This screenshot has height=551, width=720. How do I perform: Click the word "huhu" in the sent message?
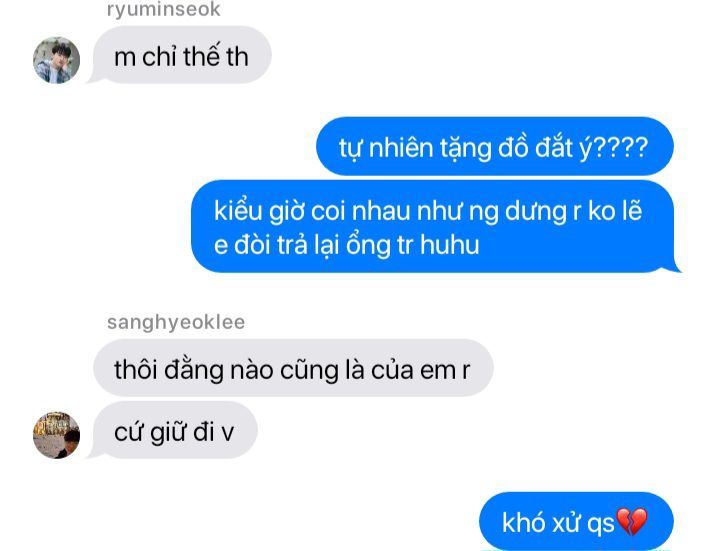[450, 244]
